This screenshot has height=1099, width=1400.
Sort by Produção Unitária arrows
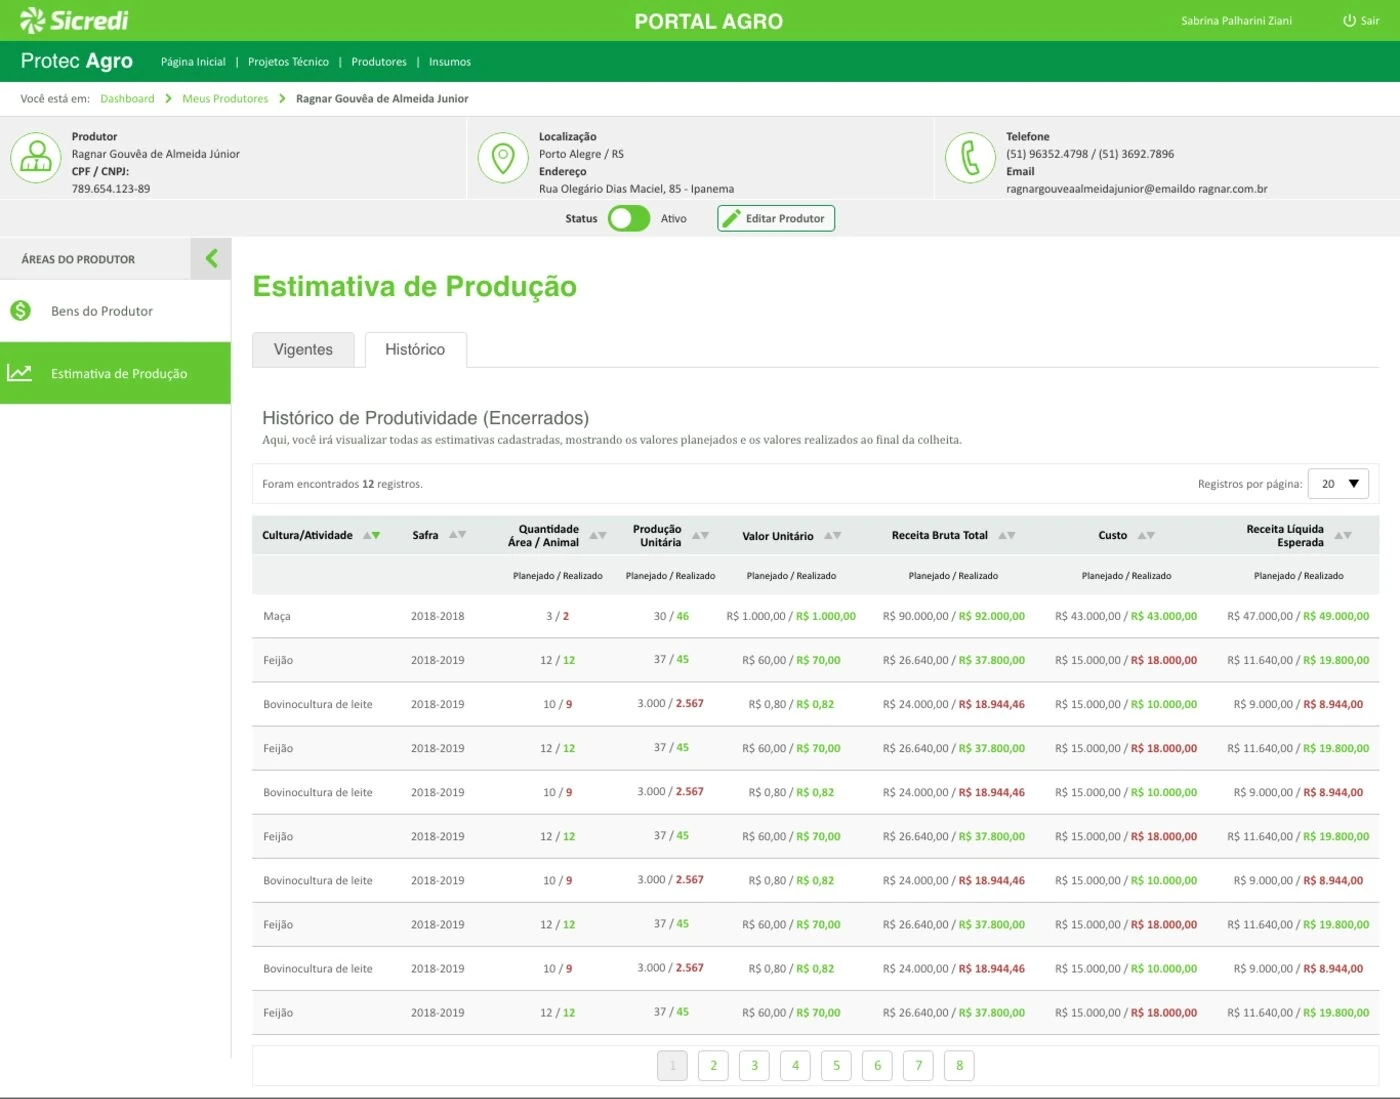point(701,536)
